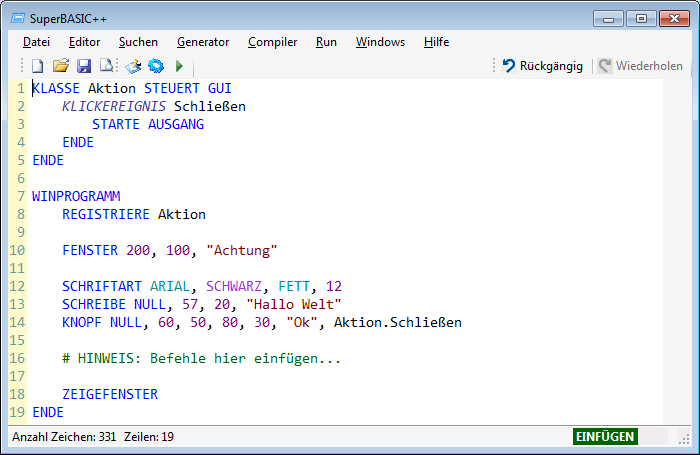This screenshot has height=455, width=700.
Task: Click FETT on line 12
Action: point(294,286)
